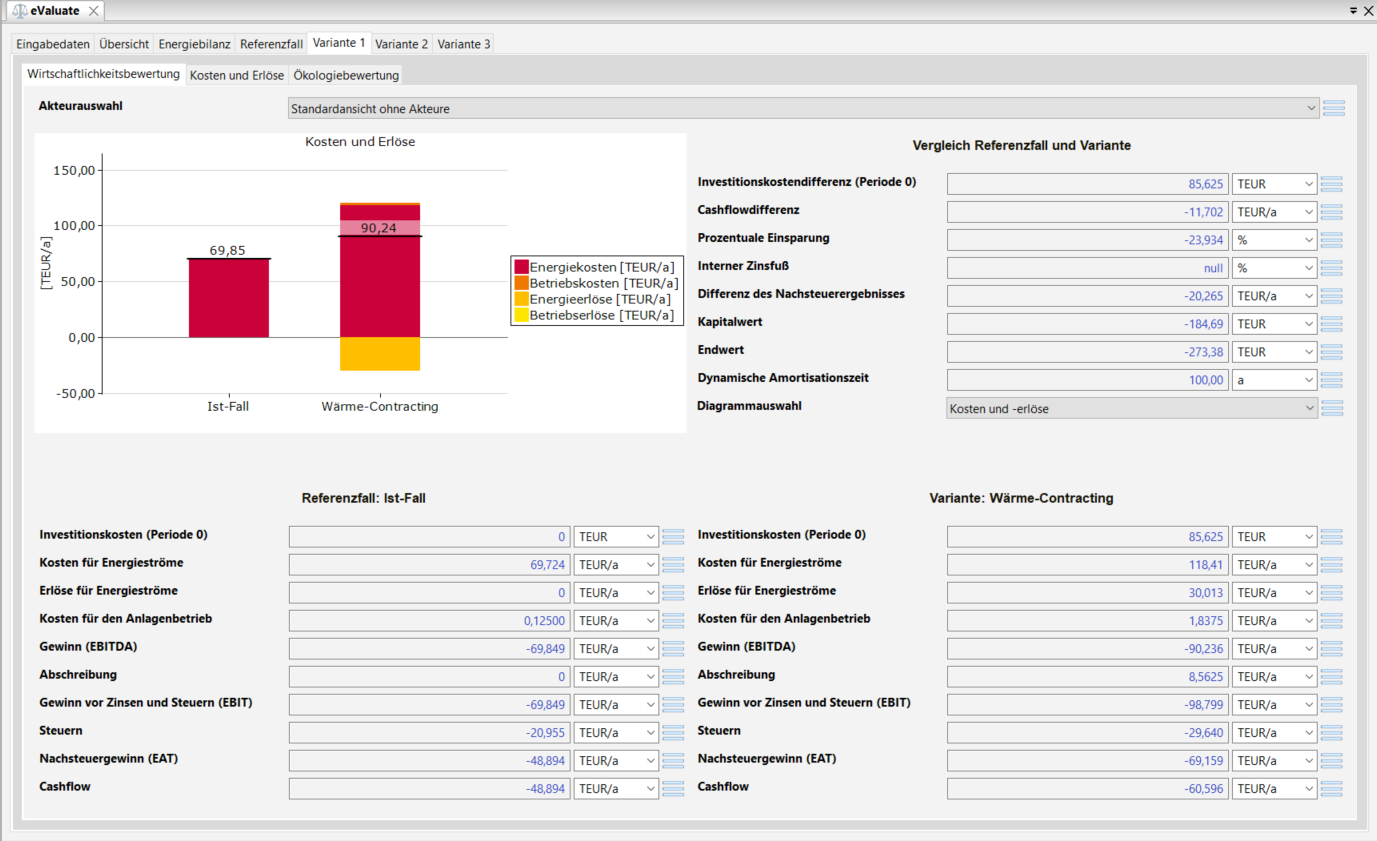Image resolution: width=1377 pixels, height=841 pixels.
Task: Click the '90,24' label in the chart
Action: (379, 228)
